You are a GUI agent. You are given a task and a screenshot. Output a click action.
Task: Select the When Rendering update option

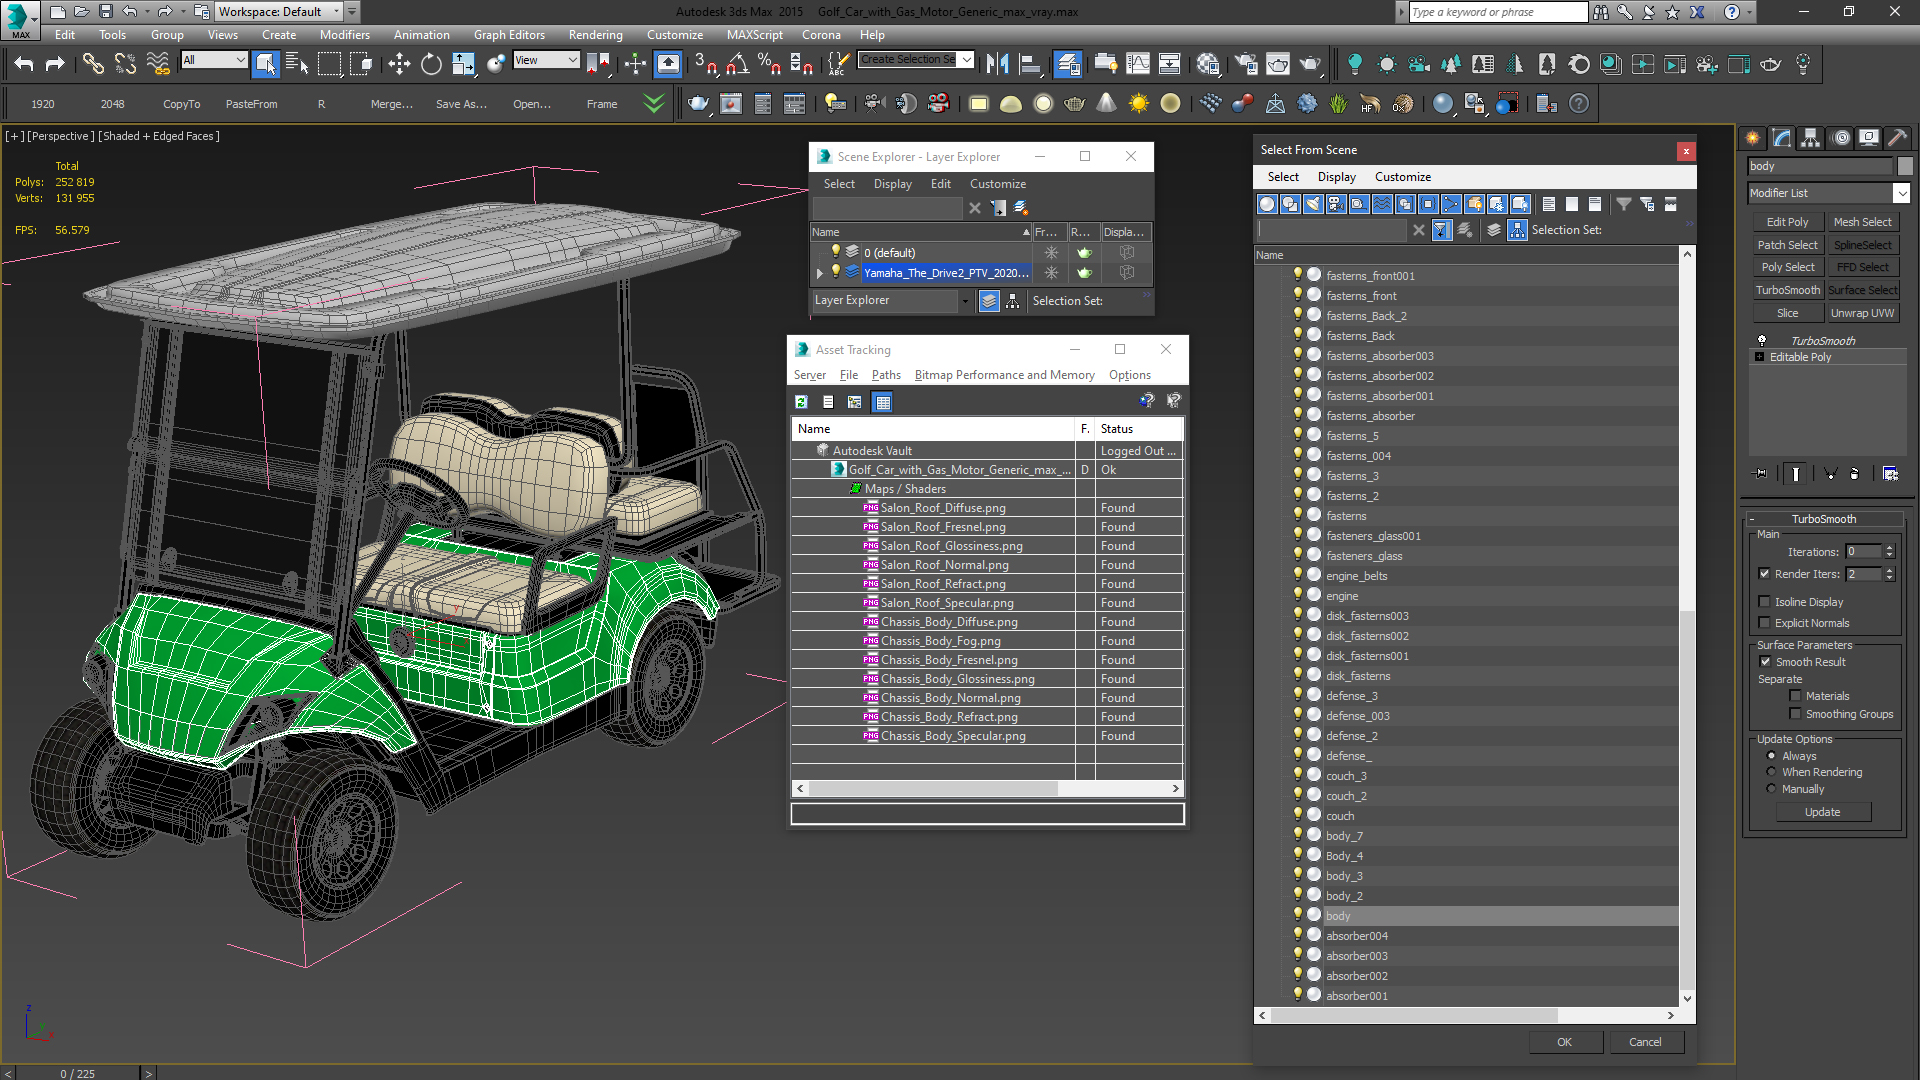point(1771,772)
